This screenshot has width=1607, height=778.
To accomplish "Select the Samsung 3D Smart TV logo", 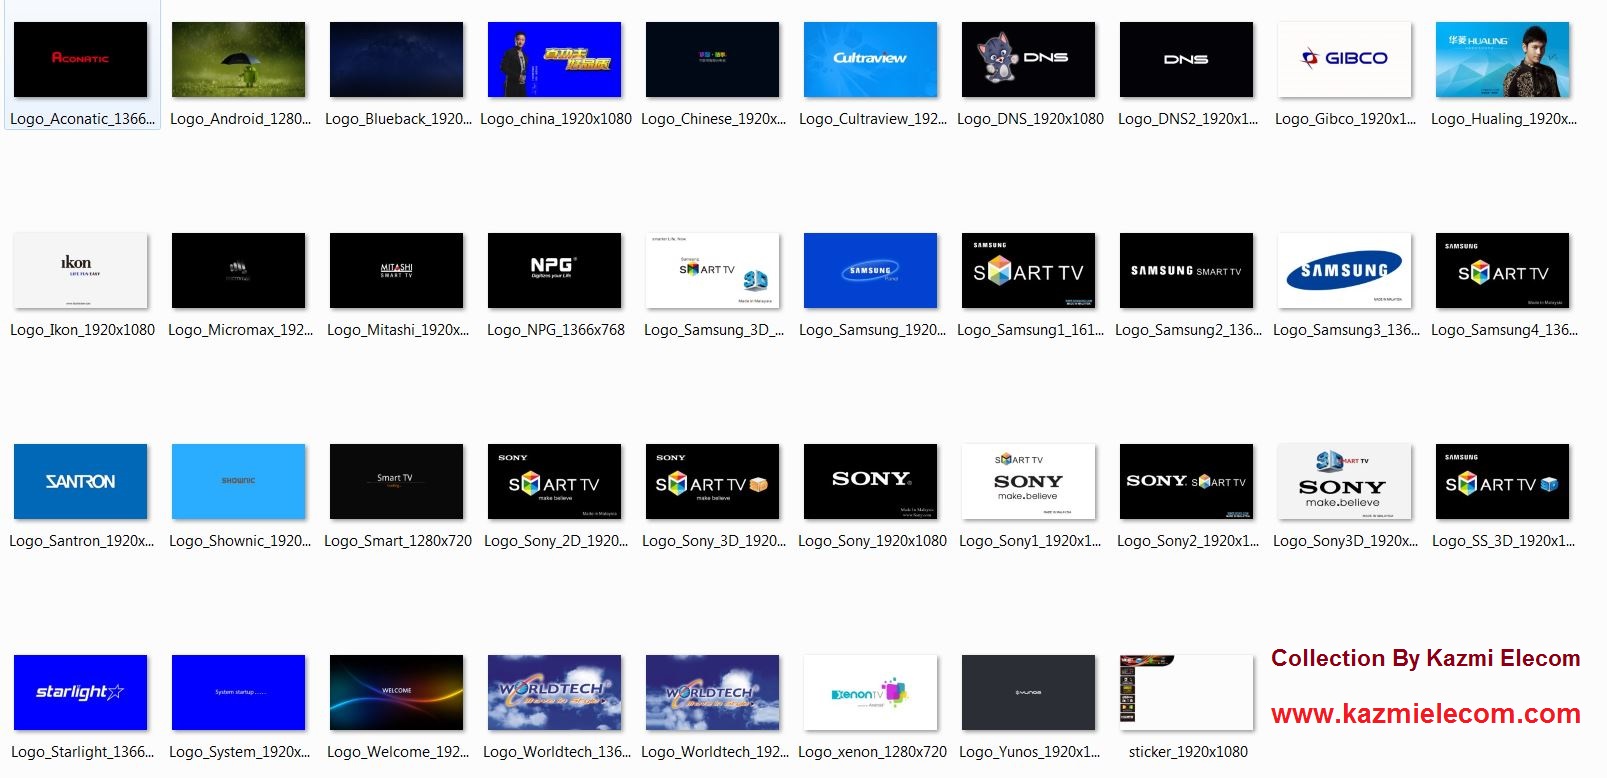I will click(712, 271).
